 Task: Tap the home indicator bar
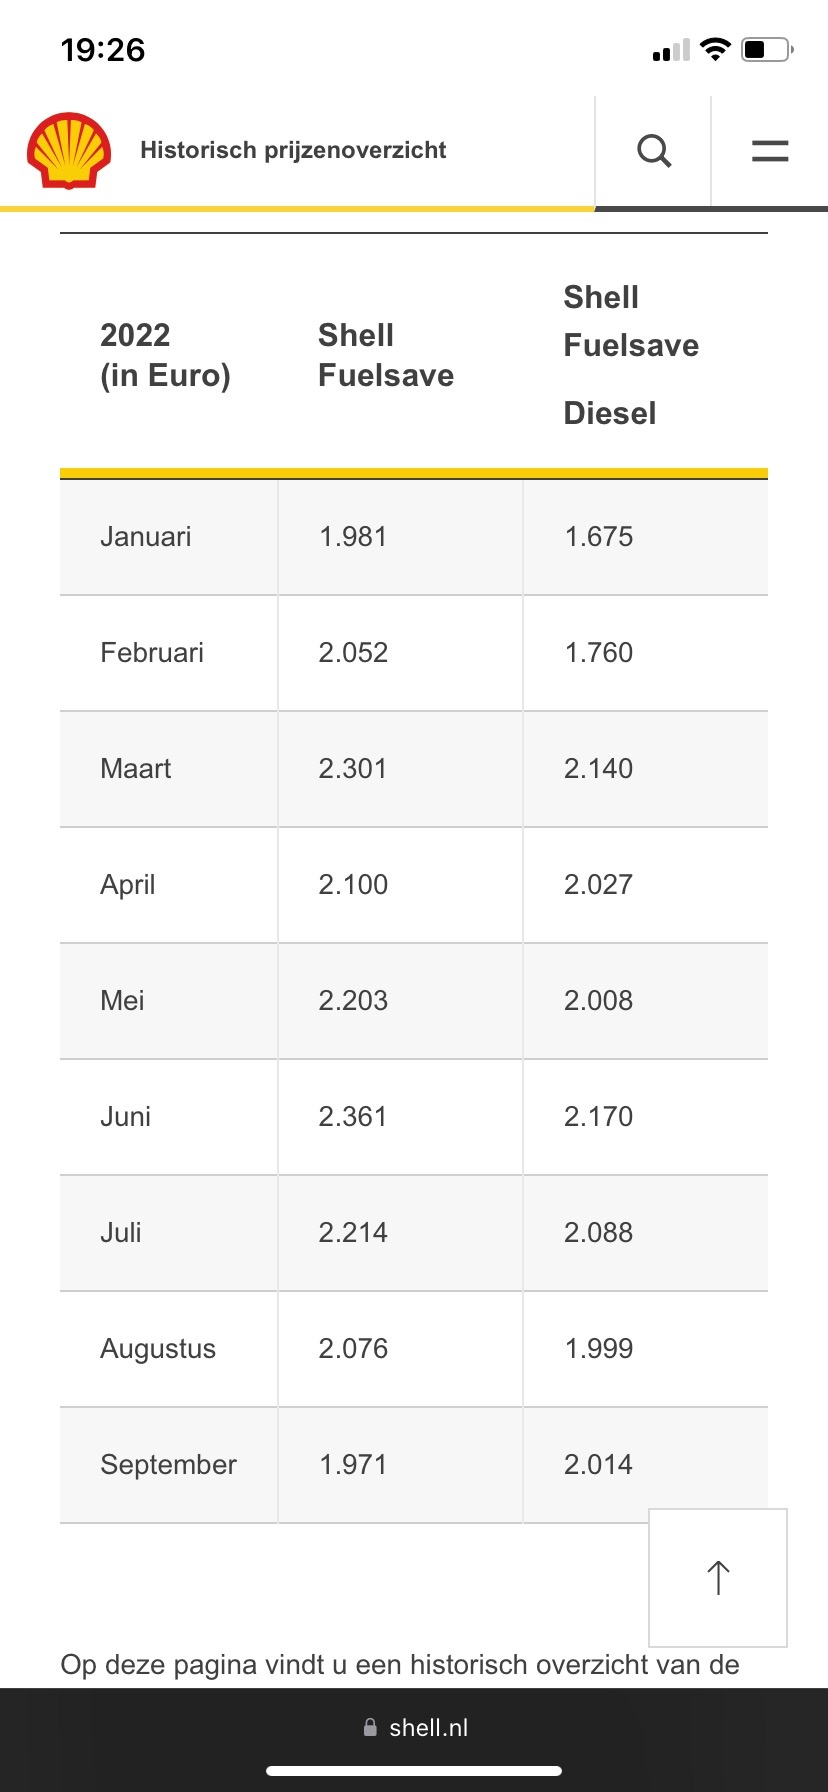coord(414,1770)
